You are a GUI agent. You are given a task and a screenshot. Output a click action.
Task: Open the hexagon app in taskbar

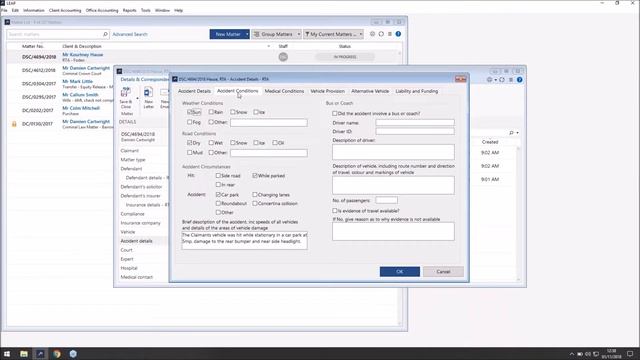click(73, 354)
